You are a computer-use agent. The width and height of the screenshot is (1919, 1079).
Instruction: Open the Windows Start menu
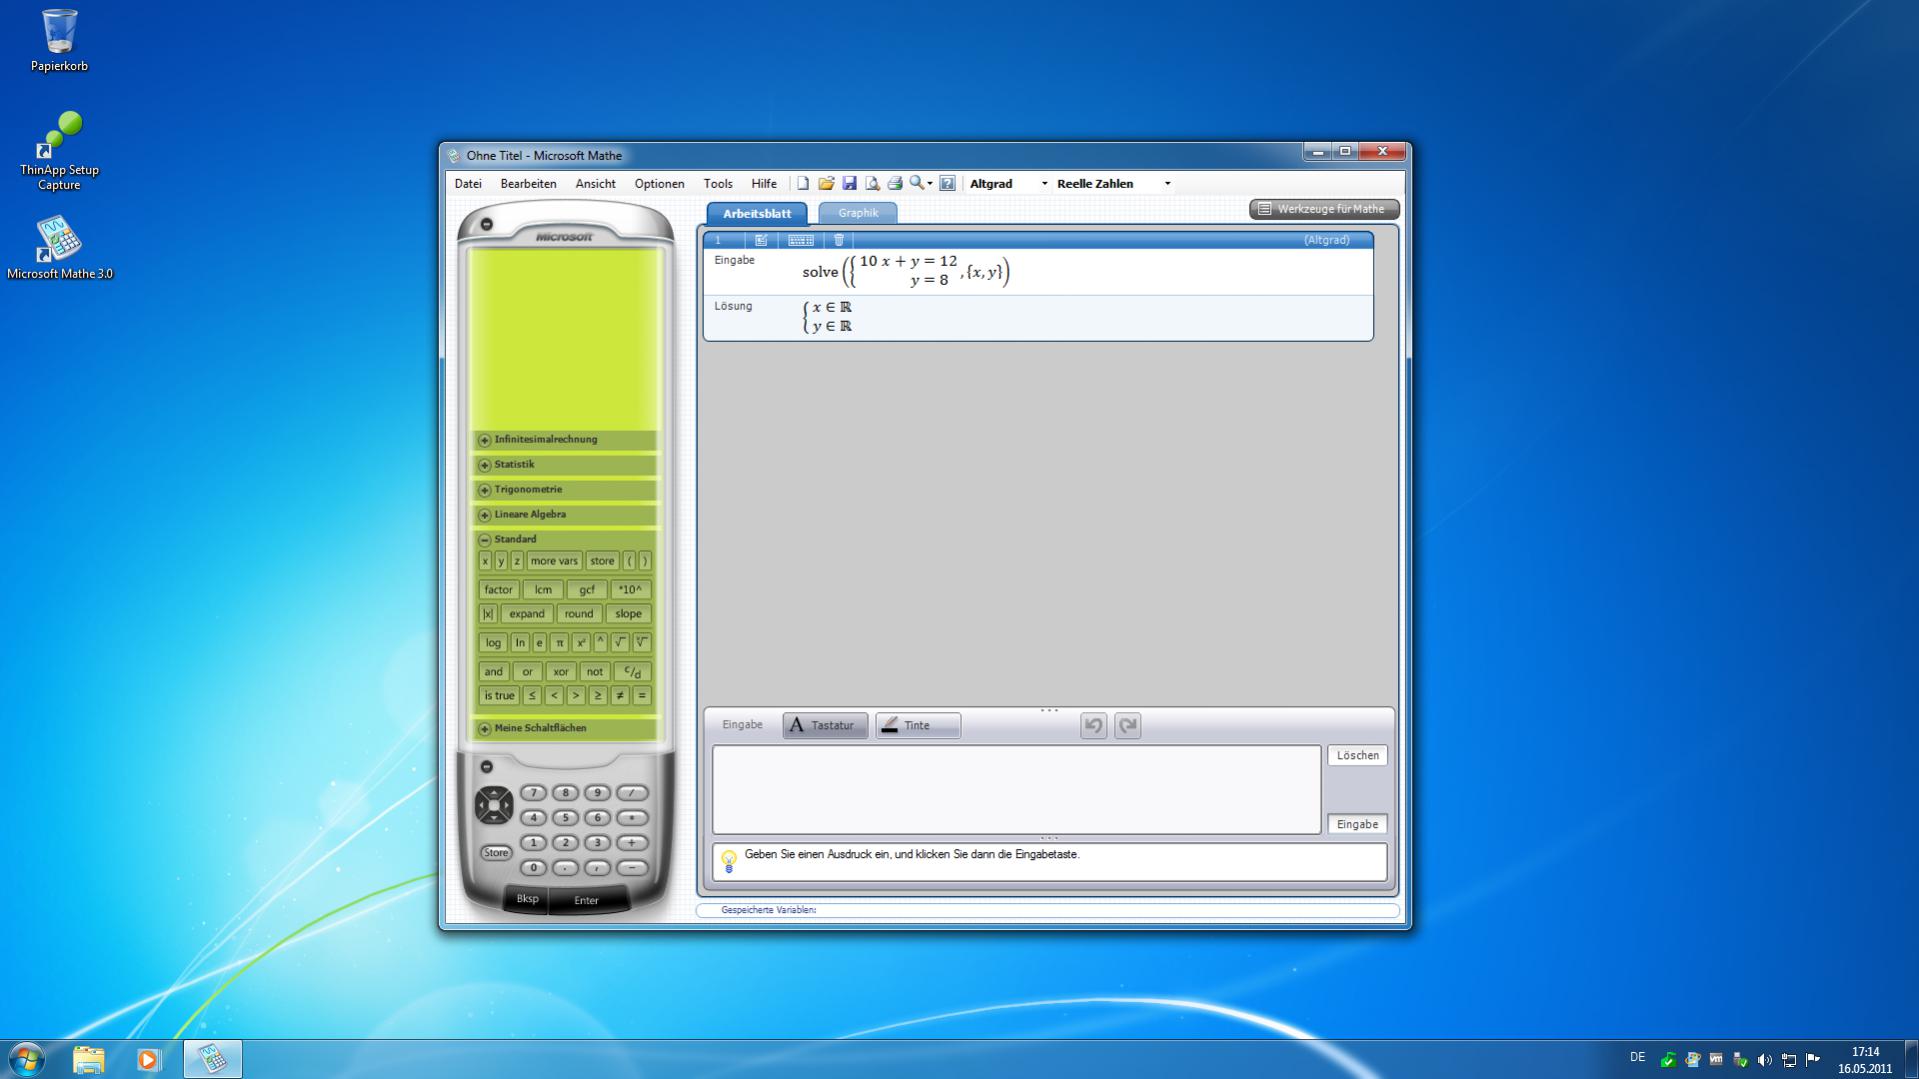26,1059
